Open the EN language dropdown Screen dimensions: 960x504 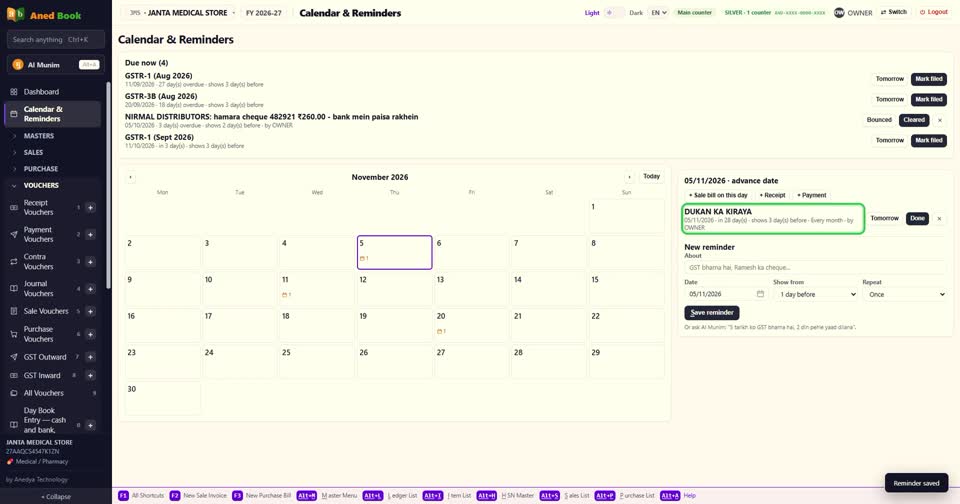tap(658, 12)
